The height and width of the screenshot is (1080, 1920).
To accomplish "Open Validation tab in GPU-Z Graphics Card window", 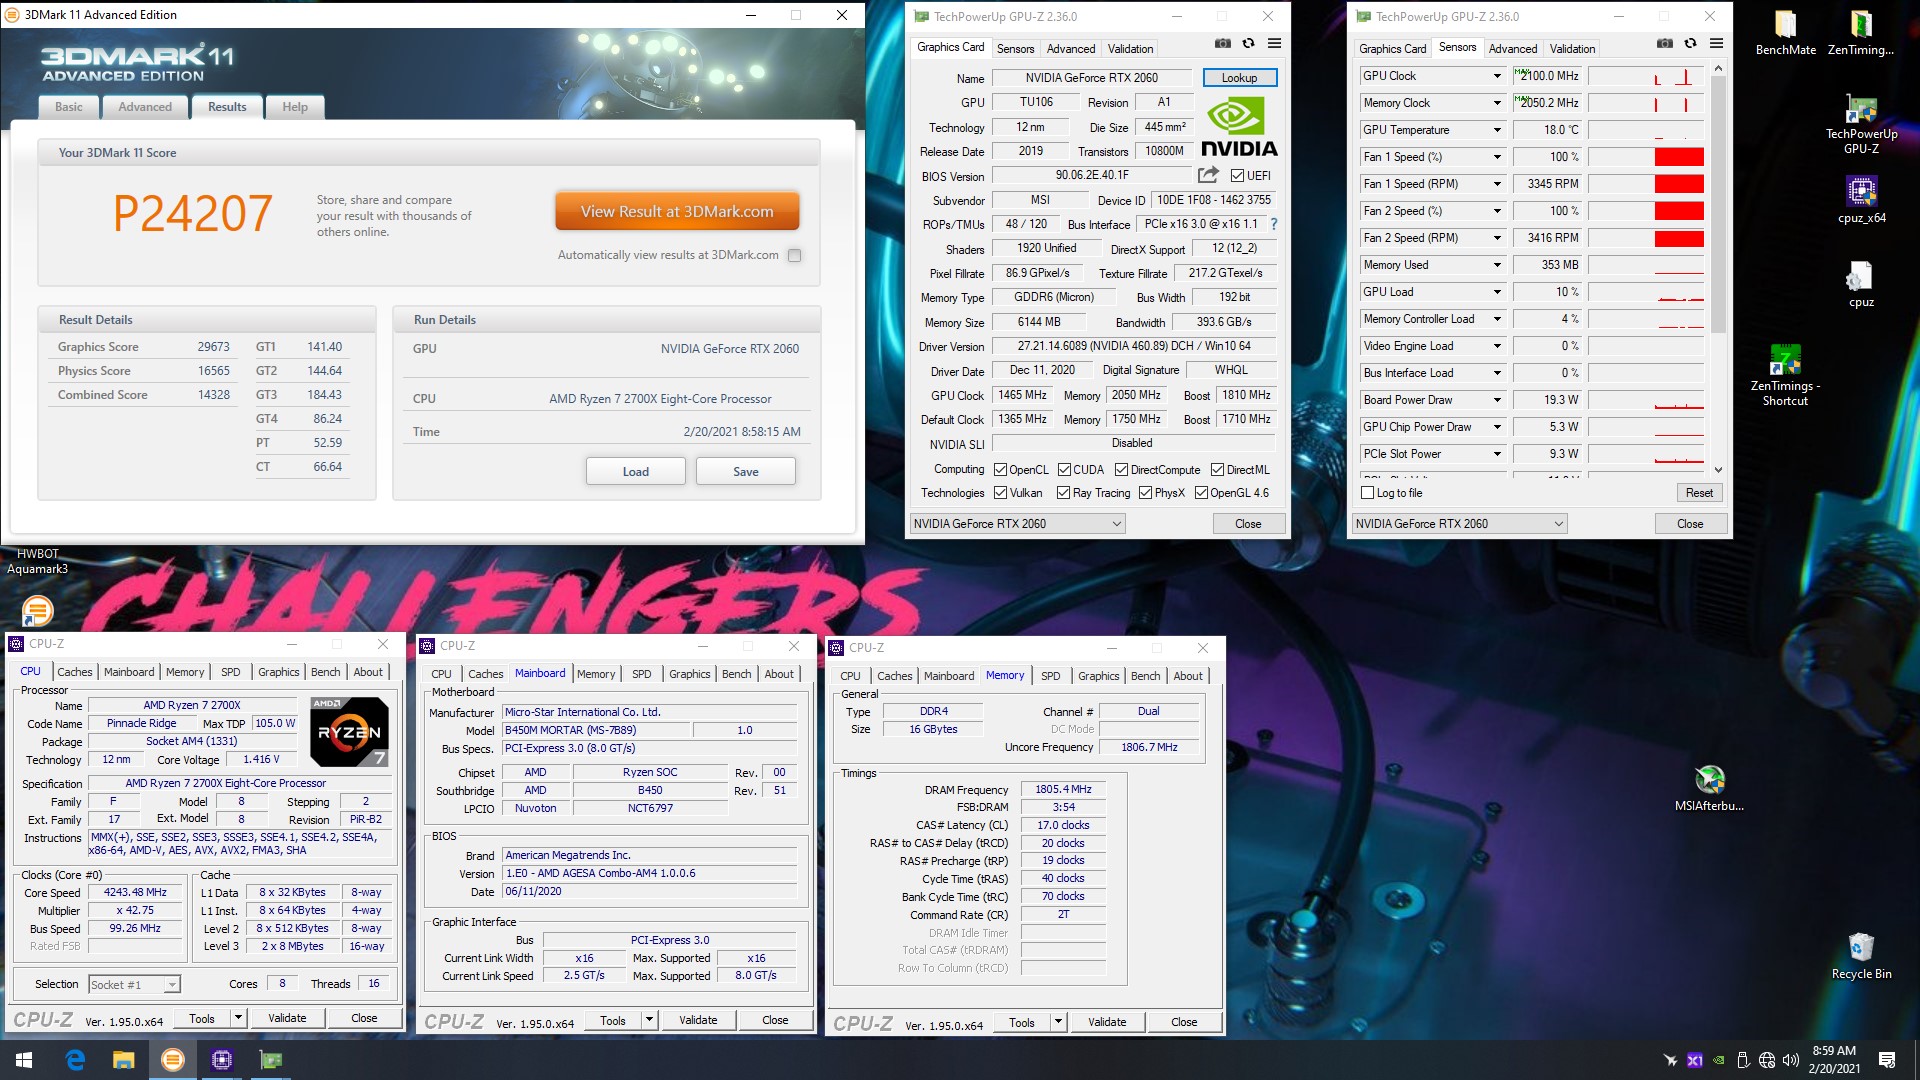I will tap(1130, 48).
